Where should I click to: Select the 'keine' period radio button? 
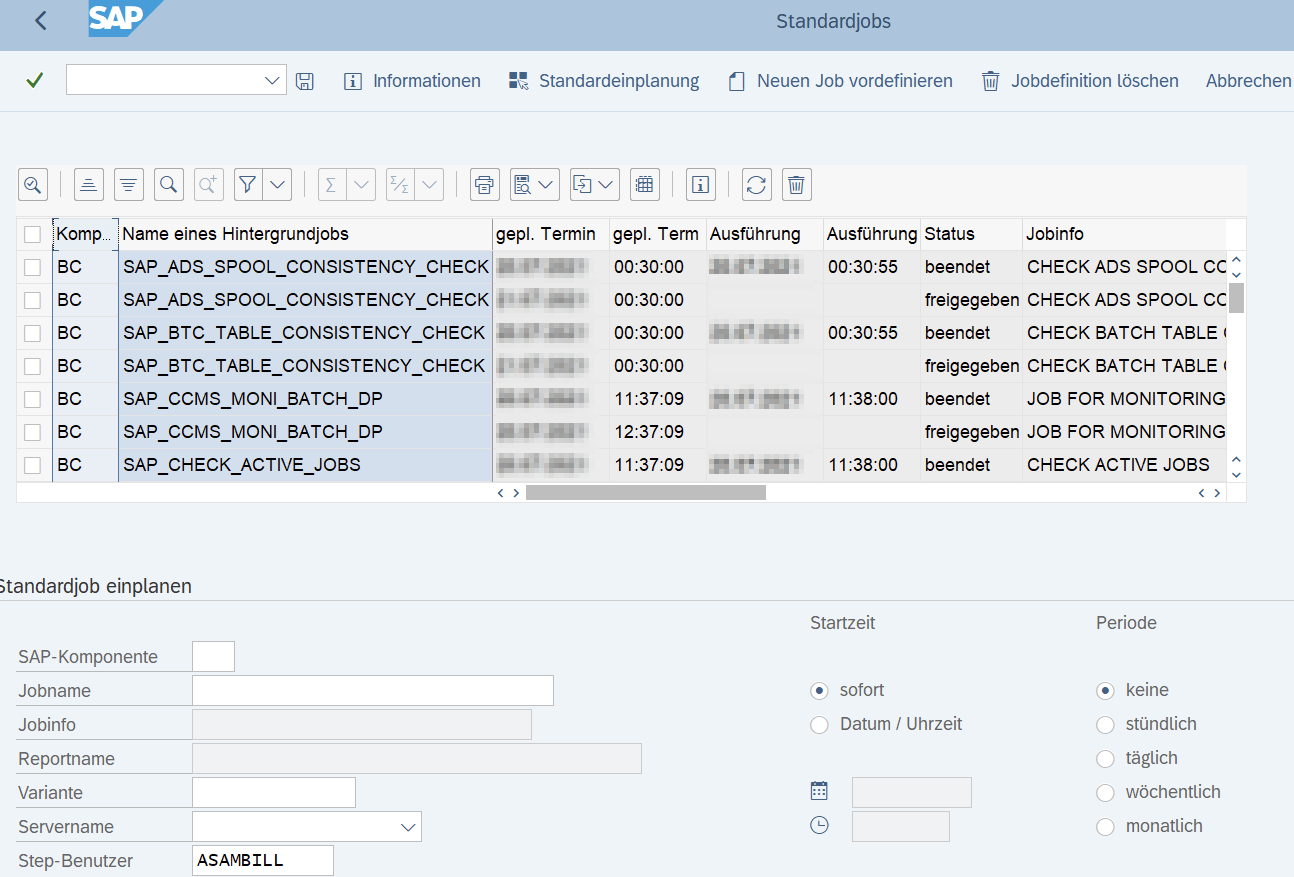1105,690
